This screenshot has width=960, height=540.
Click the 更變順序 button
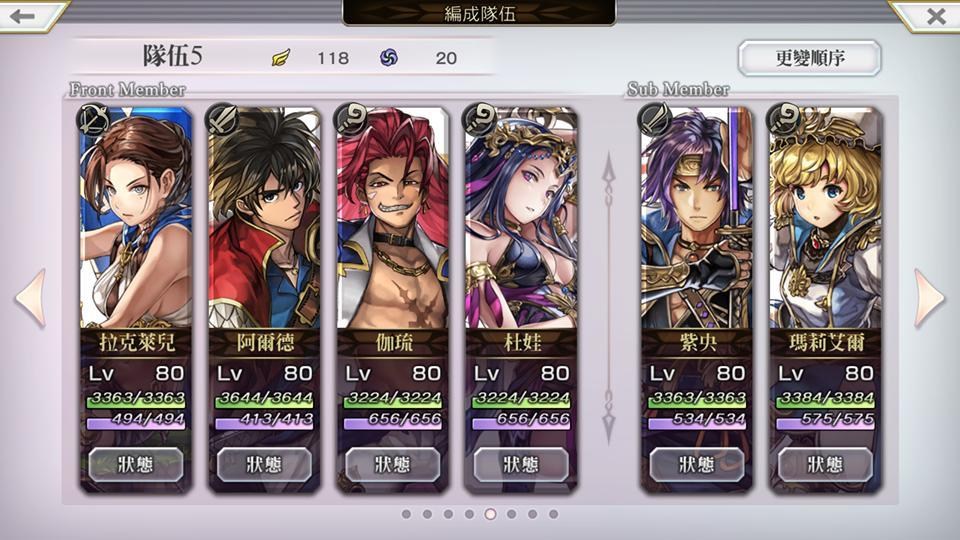coord(809,58)
